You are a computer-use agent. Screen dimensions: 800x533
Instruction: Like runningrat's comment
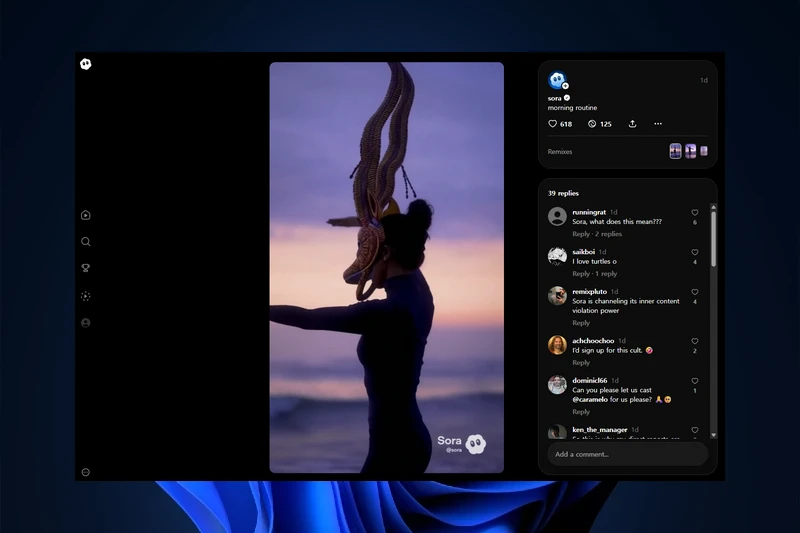(x=695, y=213)
